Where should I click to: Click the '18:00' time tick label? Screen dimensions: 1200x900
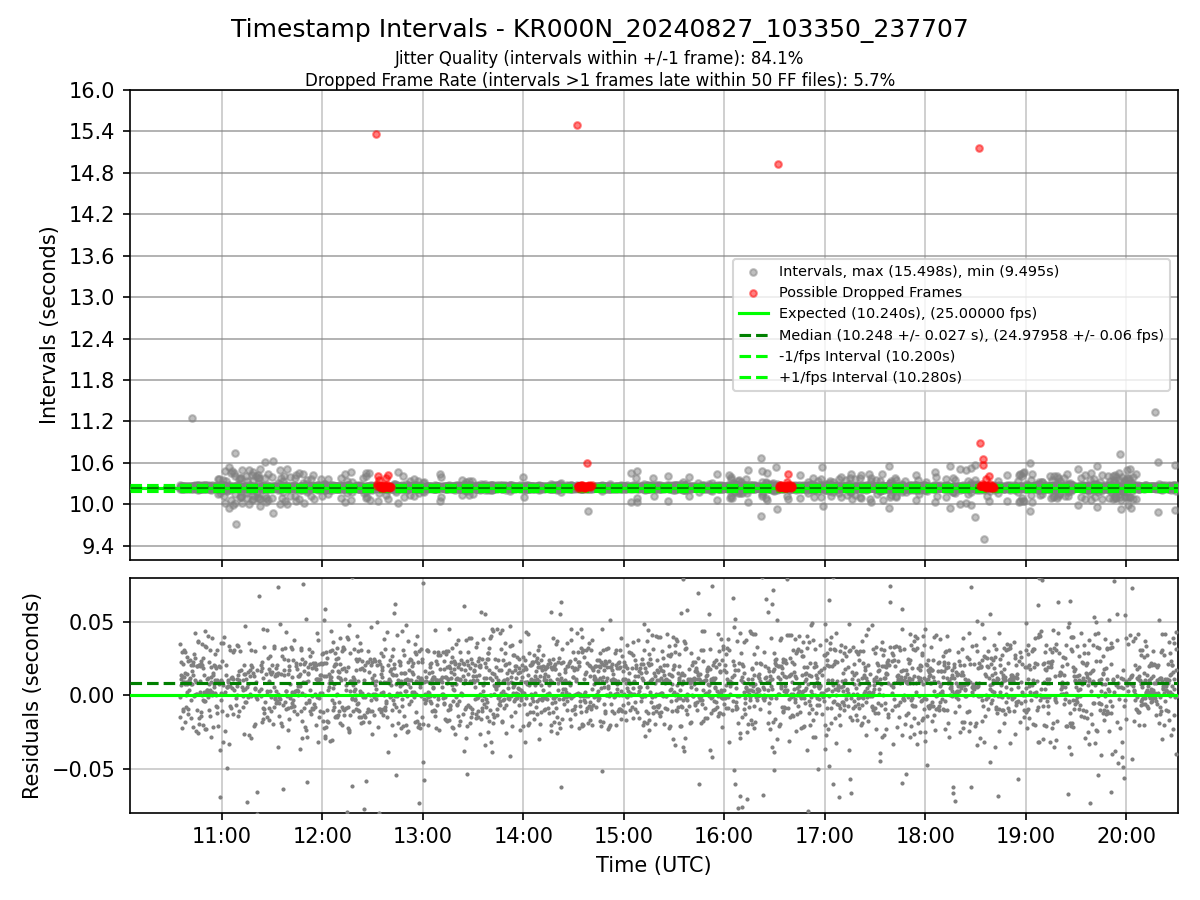point(925,837)
